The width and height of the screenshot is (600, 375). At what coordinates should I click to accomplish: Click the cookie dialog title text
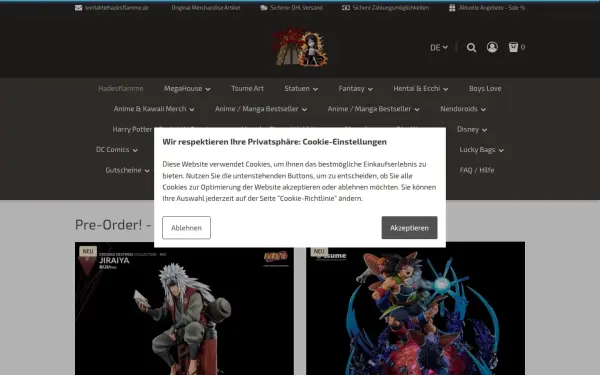pyautogui.click(x=274, y=142)
